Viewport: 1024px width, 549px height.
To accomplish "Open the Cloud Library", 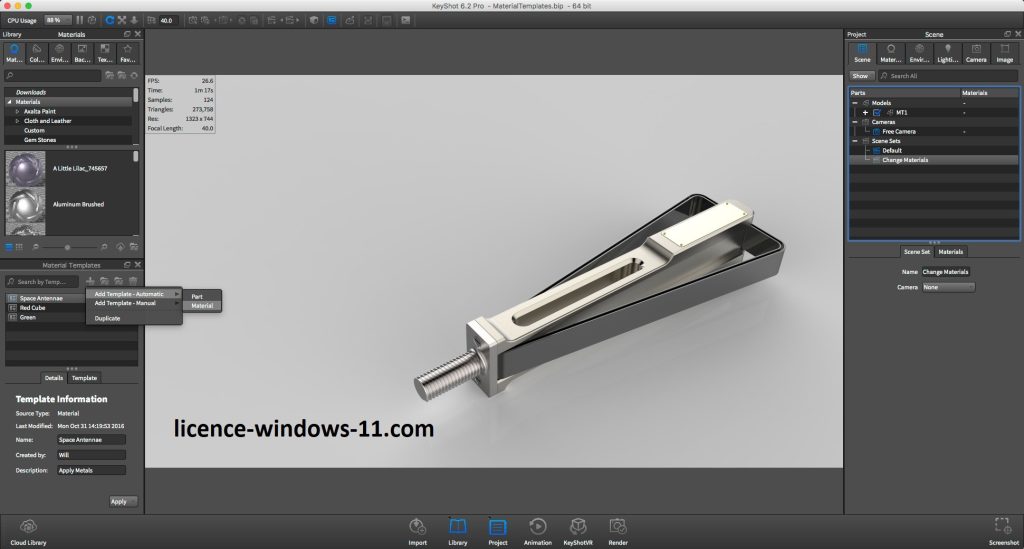I will pyautogui.click(x=29, y=529).
